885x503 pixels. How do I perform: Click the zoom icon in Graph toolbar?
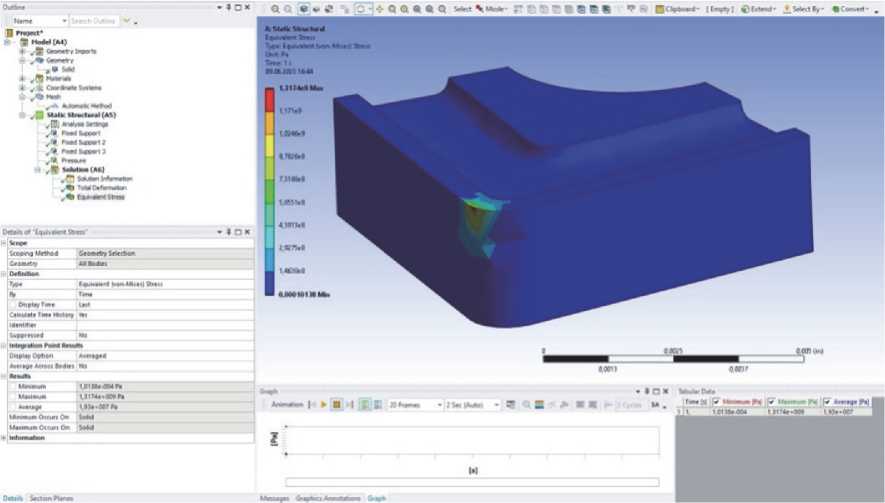click(526, 405)
